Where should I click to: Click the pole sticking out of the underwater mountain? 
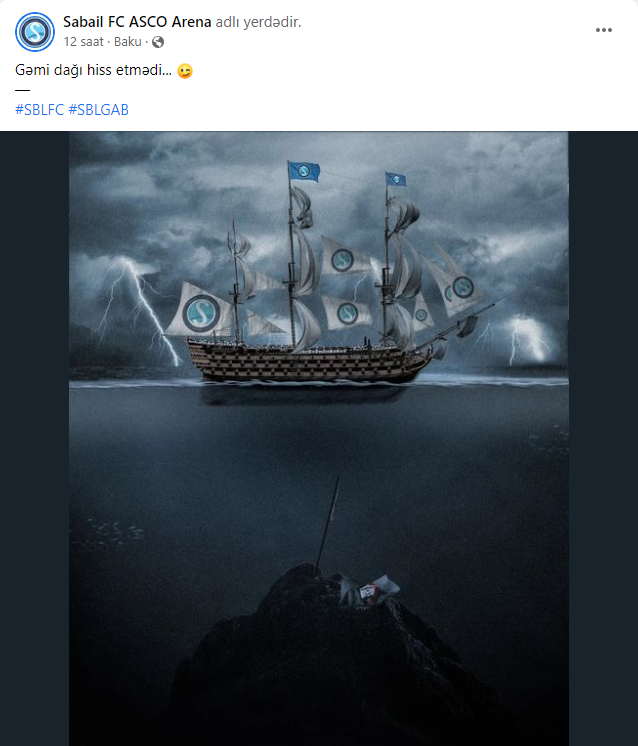pos(328,522)
